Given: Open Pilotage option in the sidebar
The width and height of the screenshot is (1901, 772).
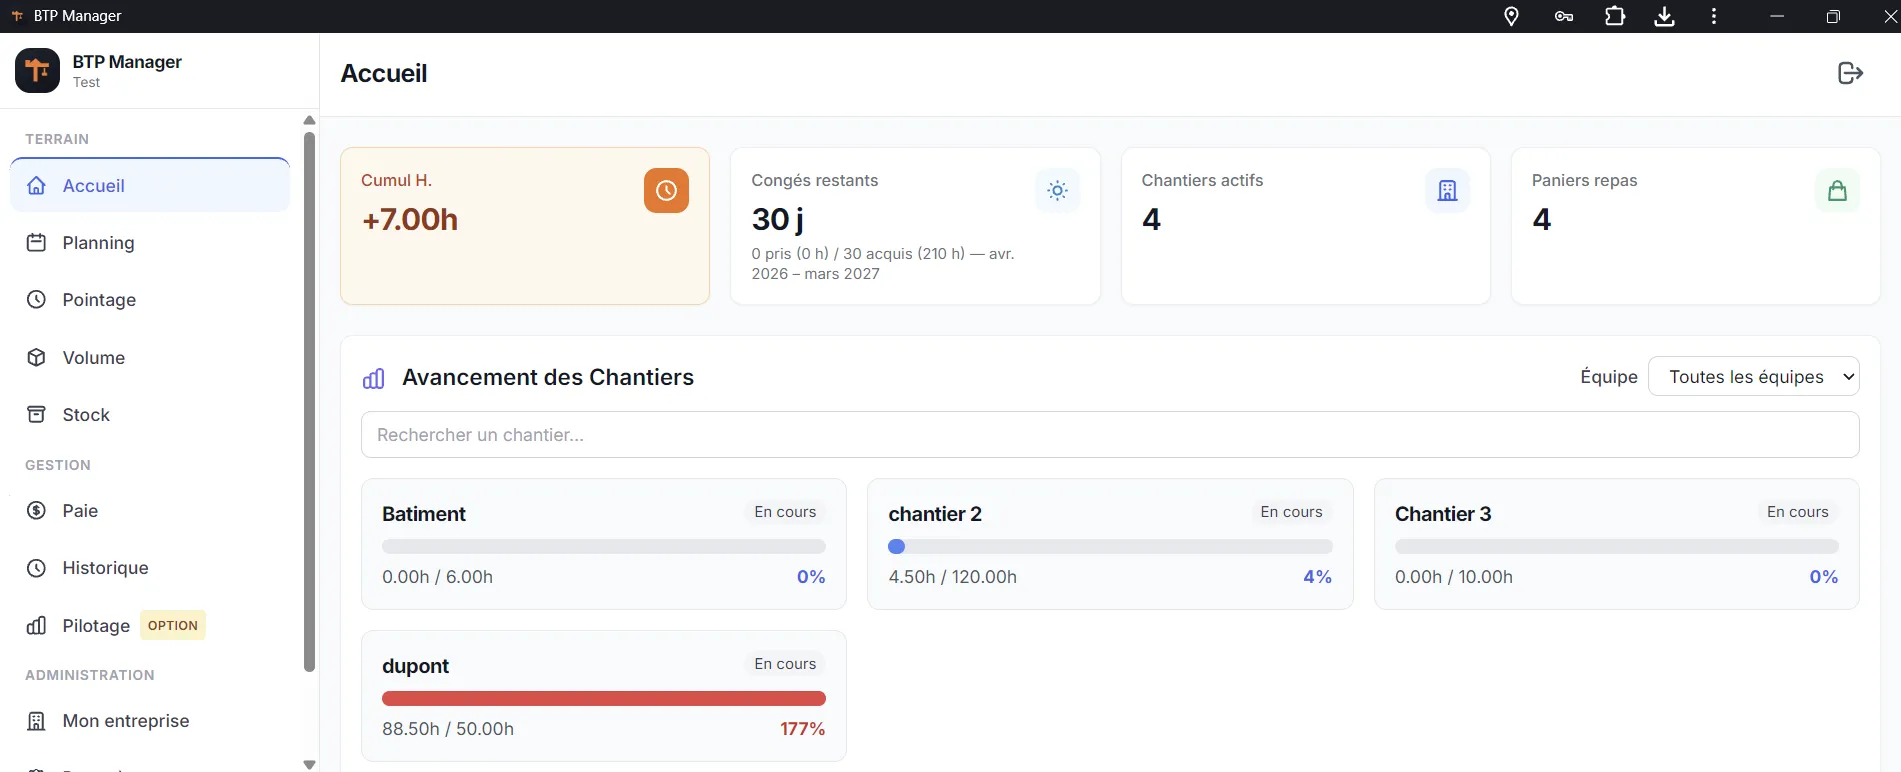Looking at the screenshot, I should point(150,625).
